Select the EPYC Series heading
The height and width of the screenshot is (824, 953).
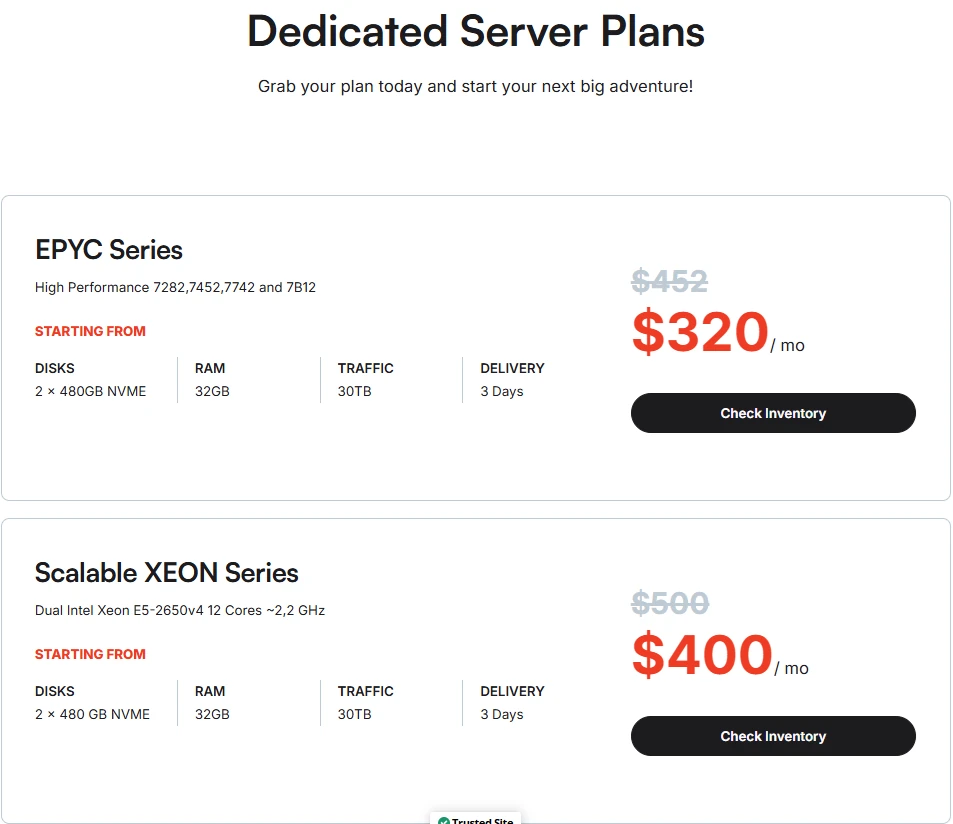pos(109,250)
